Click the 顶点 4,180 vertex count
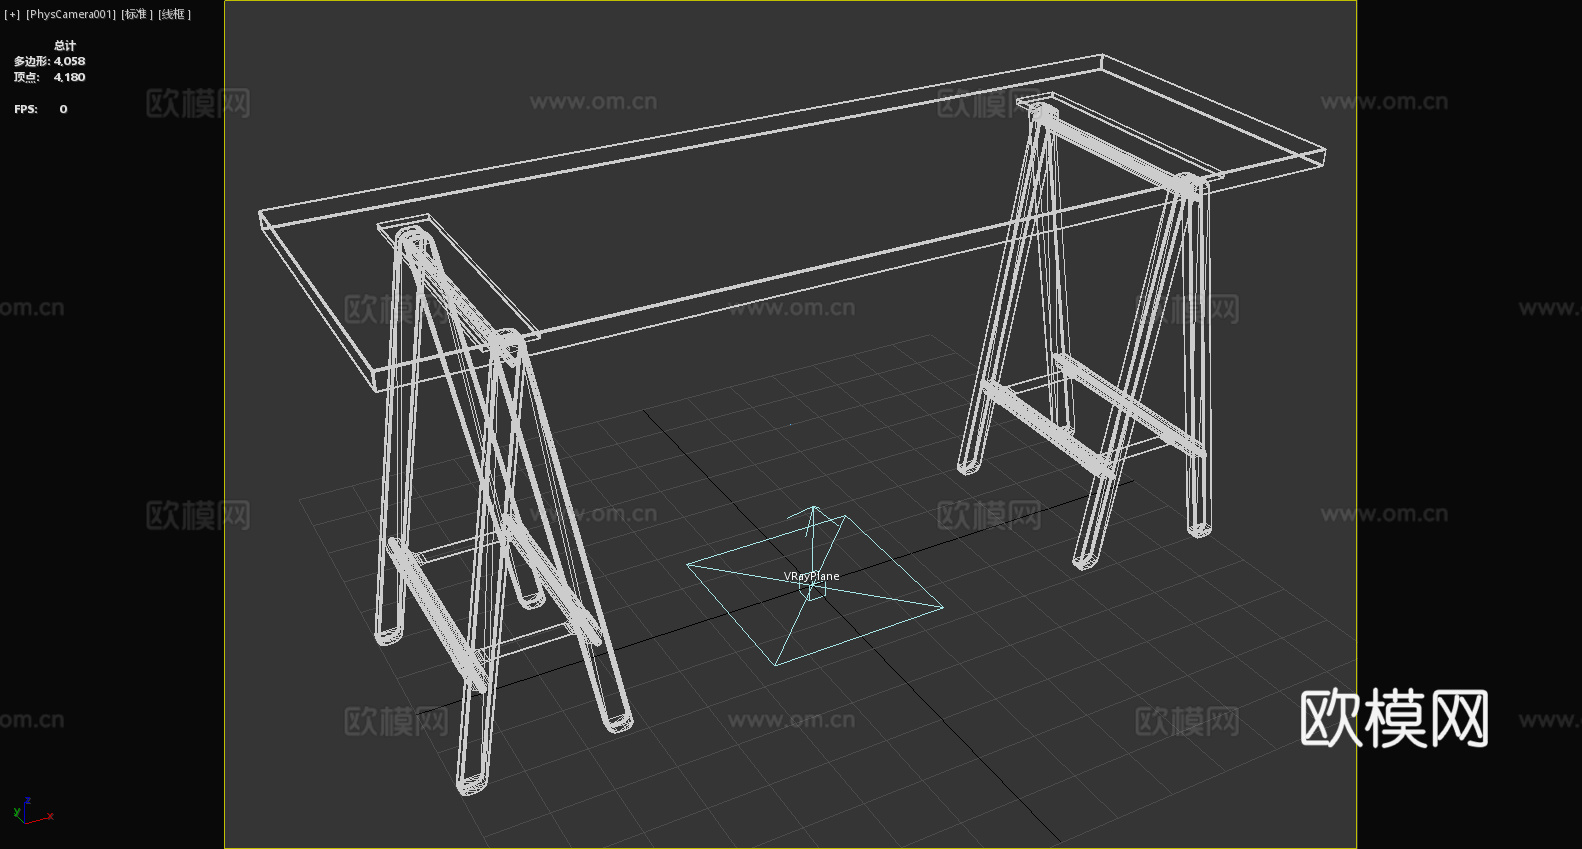Viewport: 1582px width, 849px height. pyautogui.click(x=49, y=77)
